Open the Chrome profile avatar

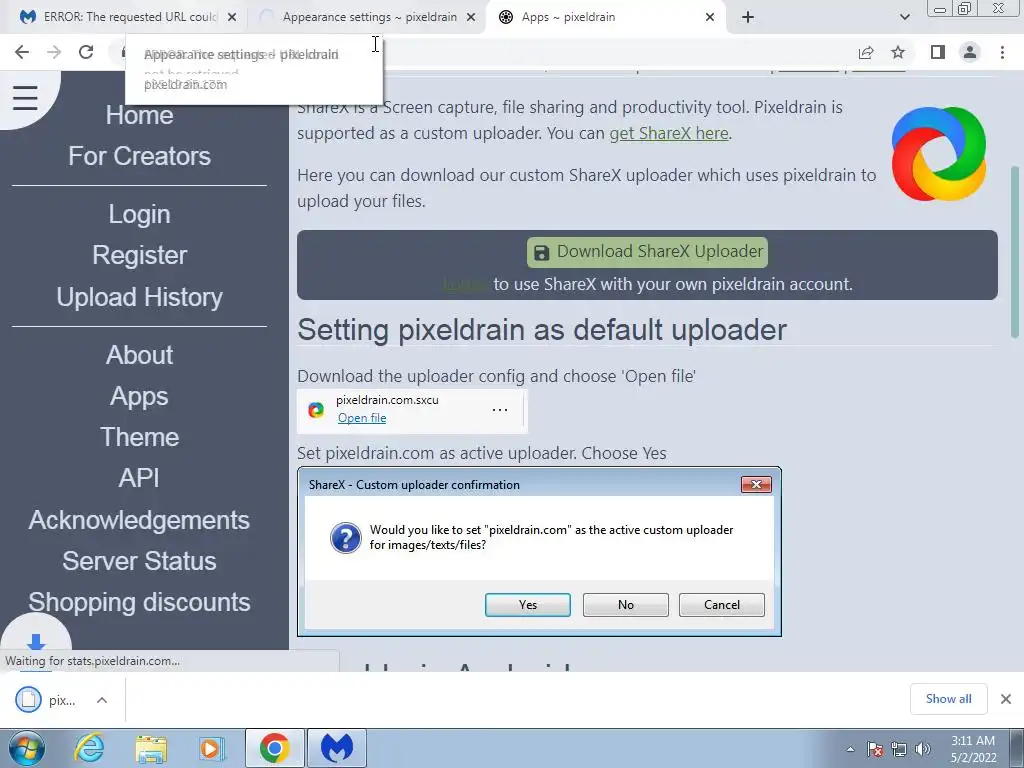pyautogui.click(x=970, y=52)
